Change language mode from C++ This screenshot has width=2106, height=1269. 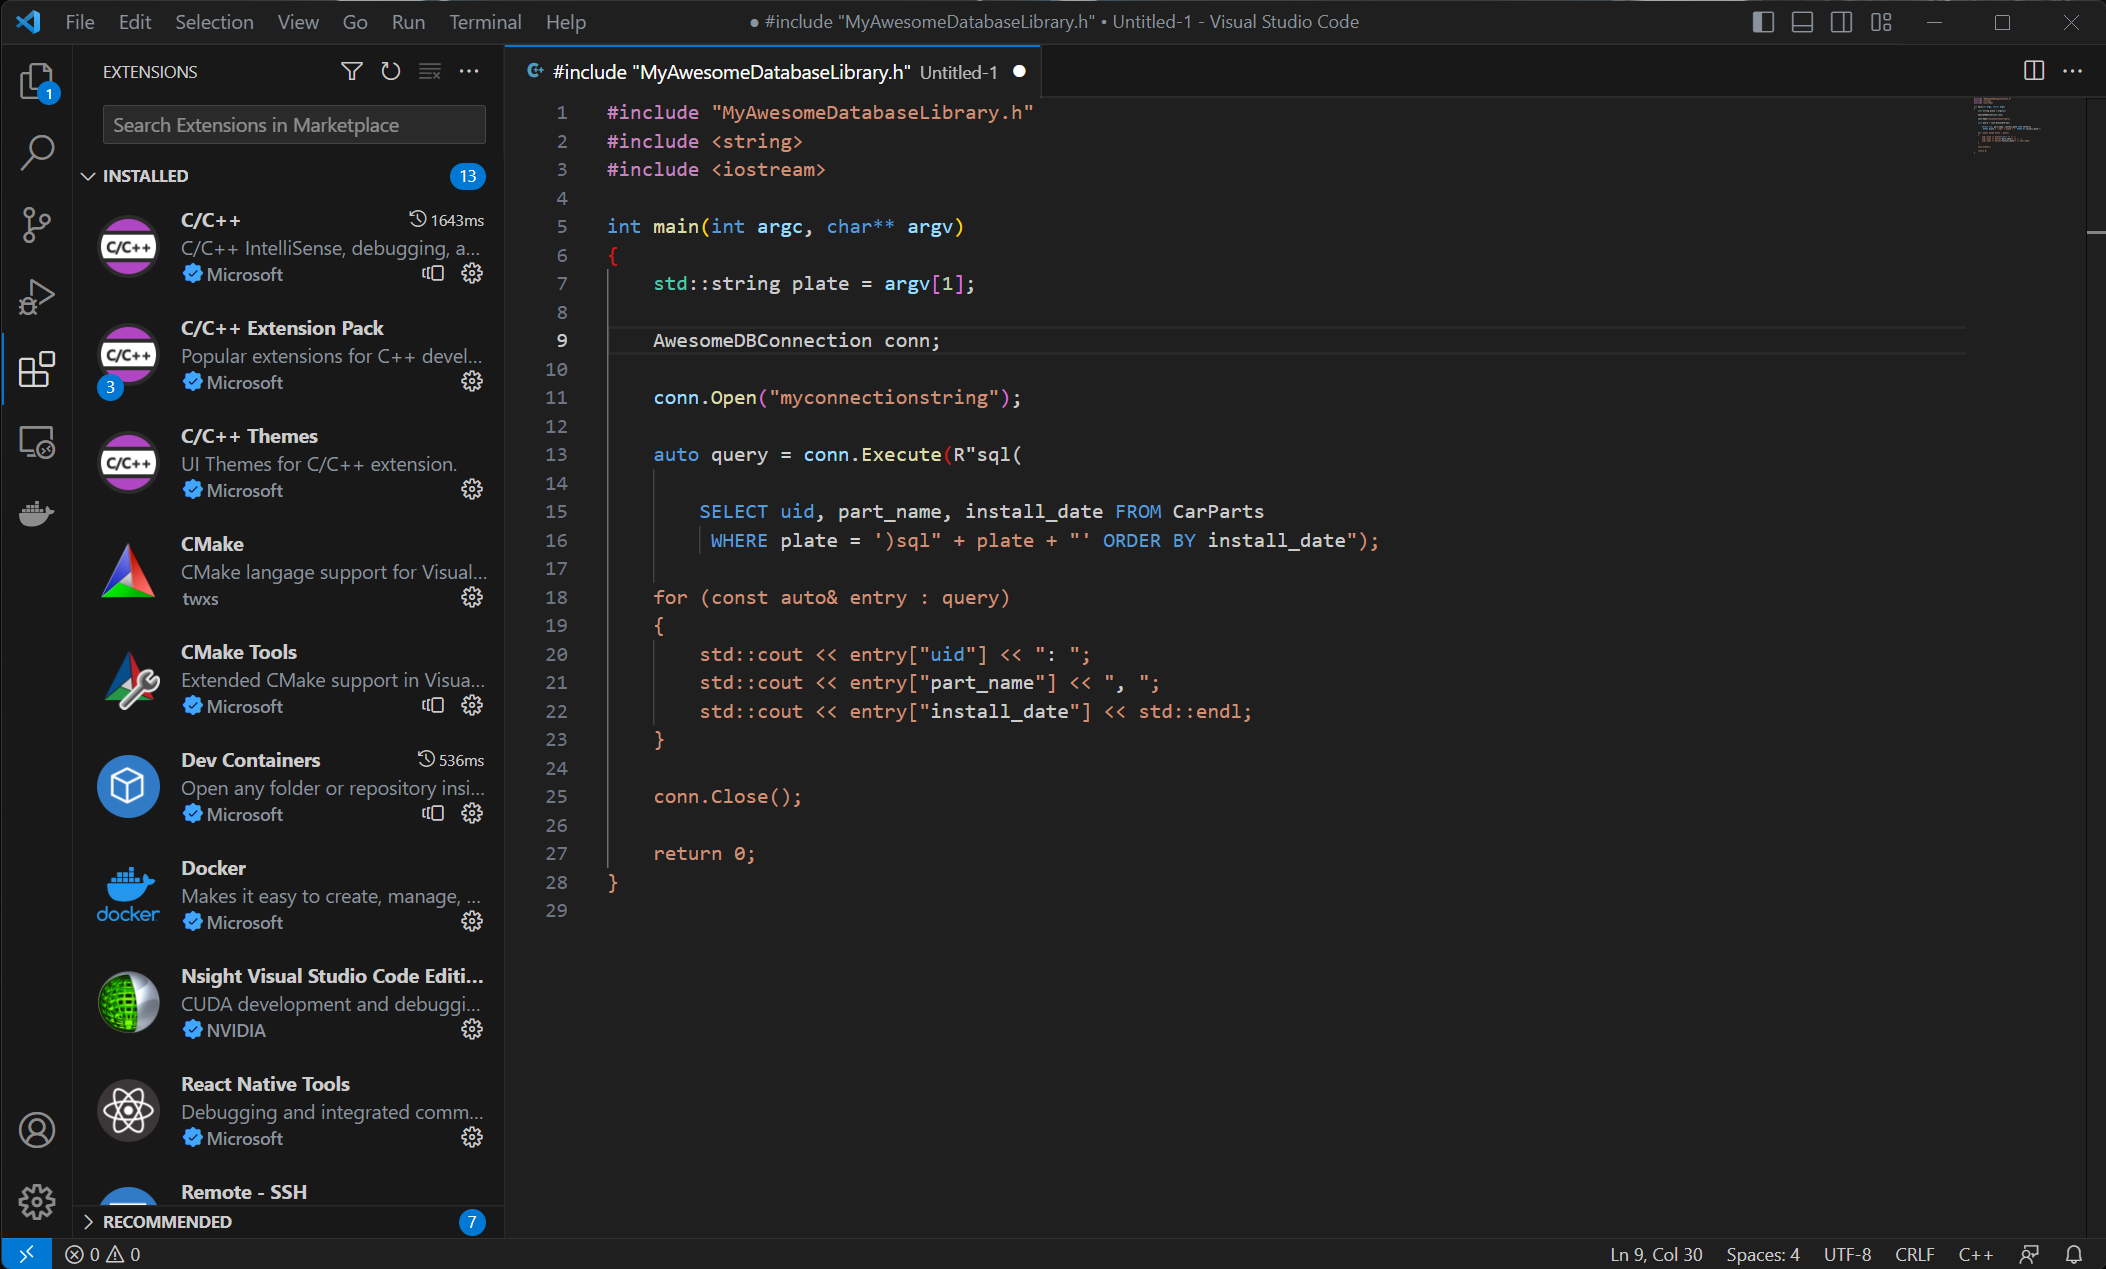pos(1975,1254)
